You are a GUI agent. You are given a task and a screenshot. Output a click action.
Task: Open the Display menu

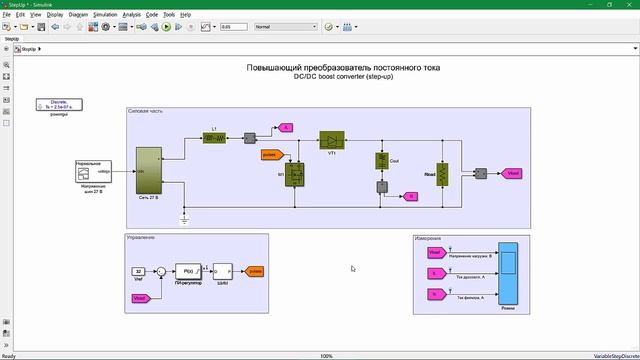pyautogui.click(x=55, y=15)
